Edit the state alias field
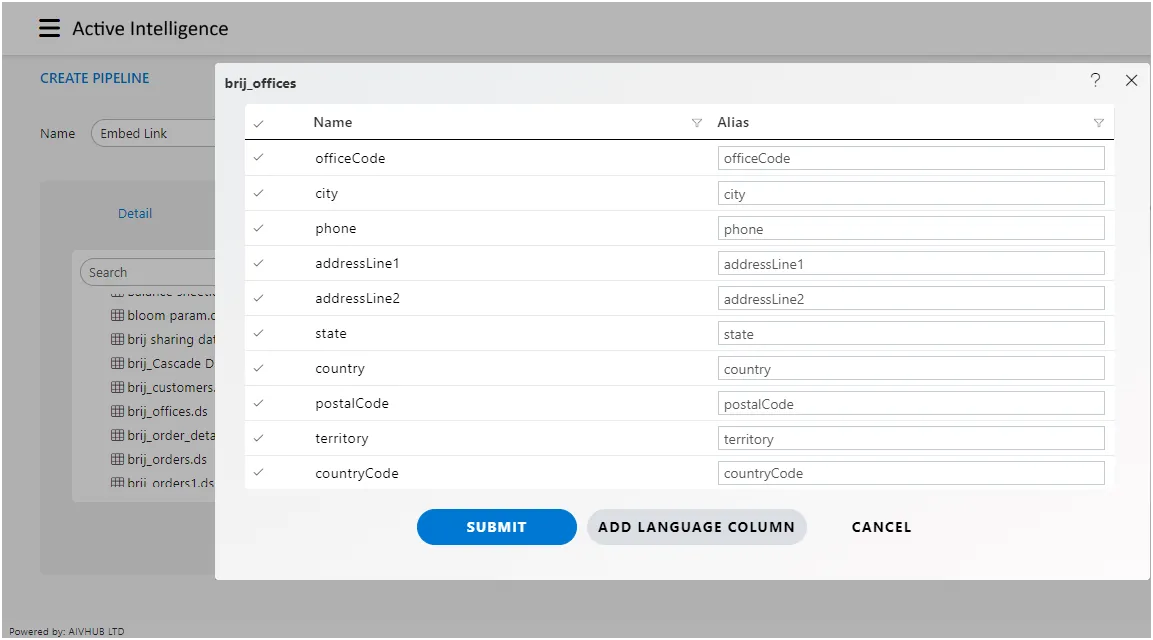 pyautogui.click(x=911, y=333)
